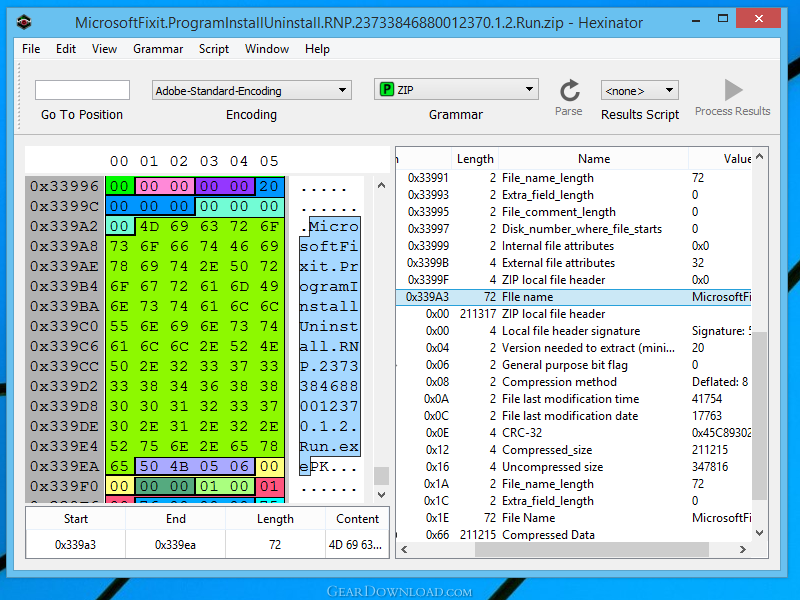Viewport: 800px width, 600px height.
Task: Click the results vertical scrollbar thumb
Action: coord(760,415)
